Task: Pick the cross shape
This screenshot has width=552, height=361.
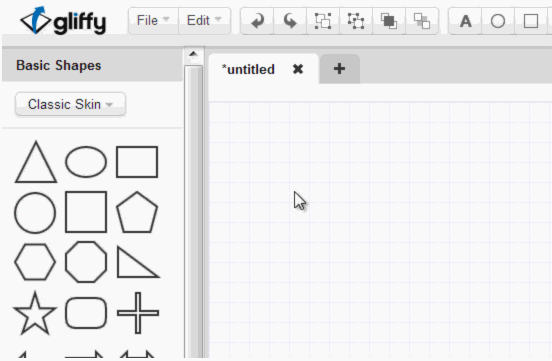Action: (x=138, y=313)
